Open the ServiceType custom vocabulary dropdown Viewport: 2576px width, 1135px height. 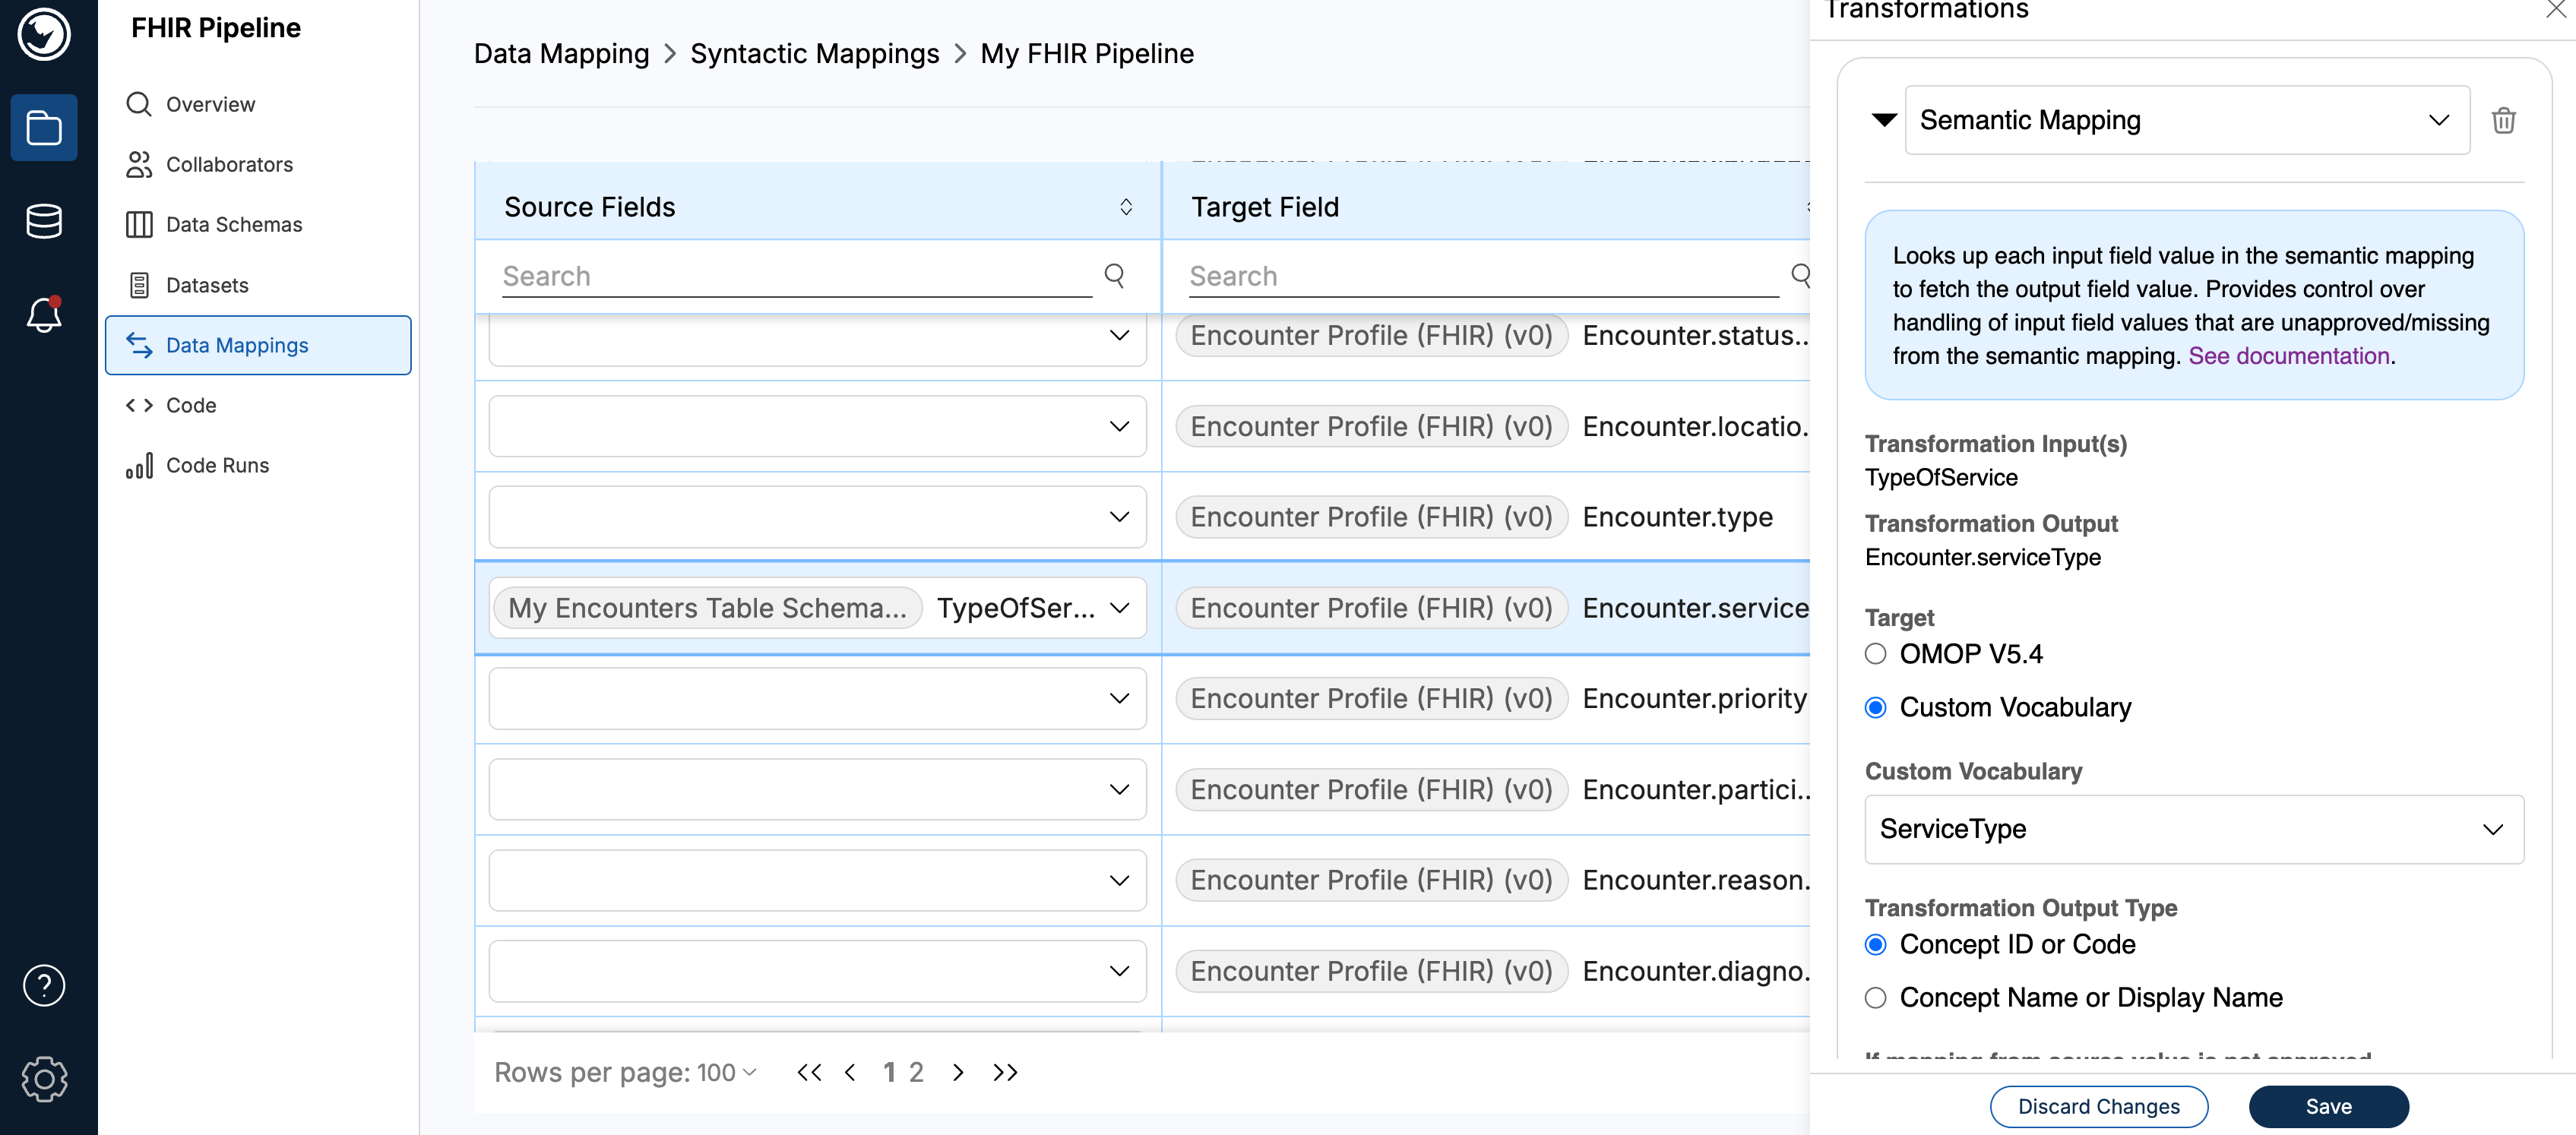tap(2193, 829)
